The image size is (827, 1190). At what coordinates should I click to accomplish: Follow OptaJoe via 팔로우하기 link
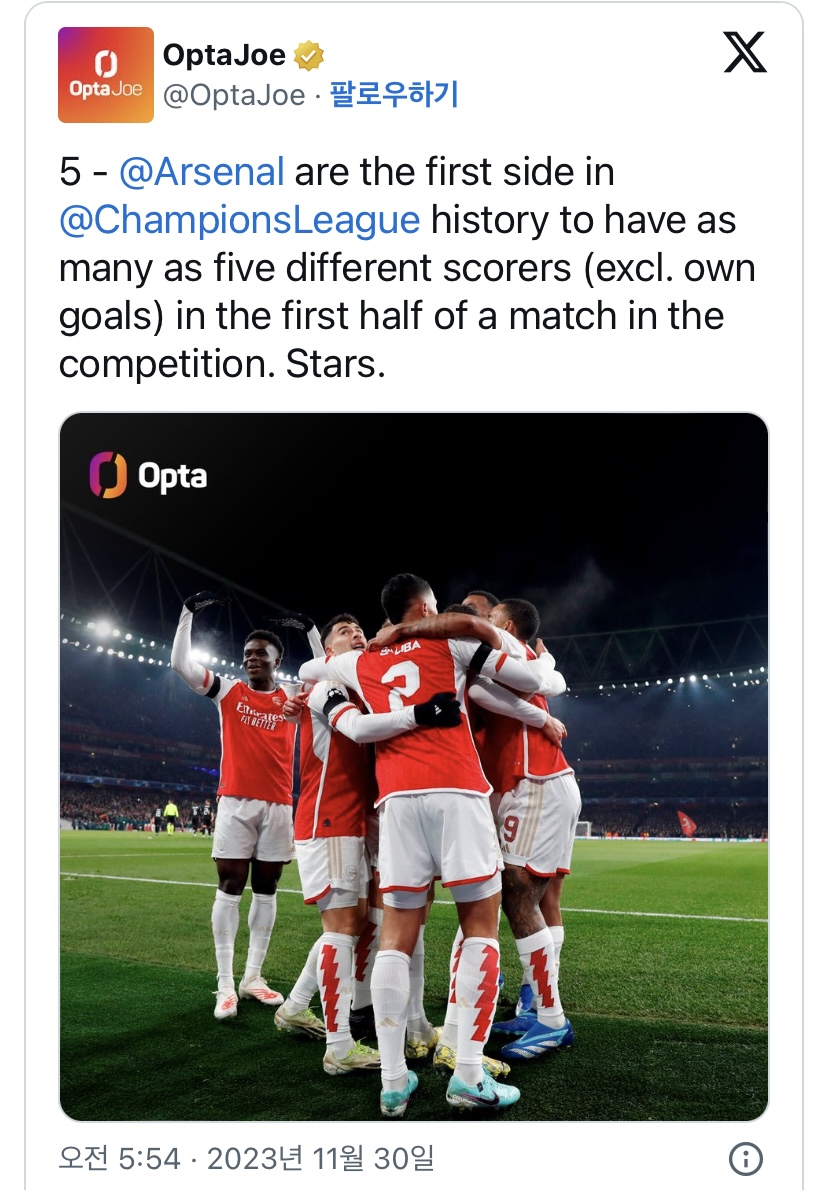click(394, 95)
